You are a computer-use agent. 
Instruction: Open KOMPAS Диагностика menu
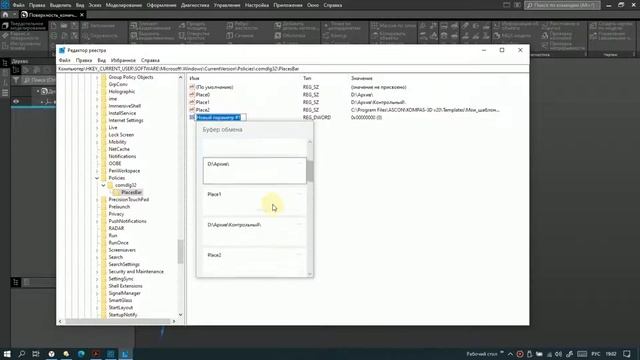195,5
